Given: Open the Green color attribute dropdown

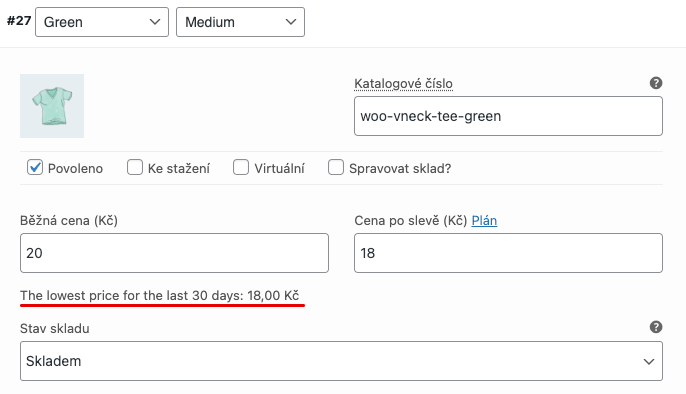Looking at the screenshot, I should (x=102, y=22).
